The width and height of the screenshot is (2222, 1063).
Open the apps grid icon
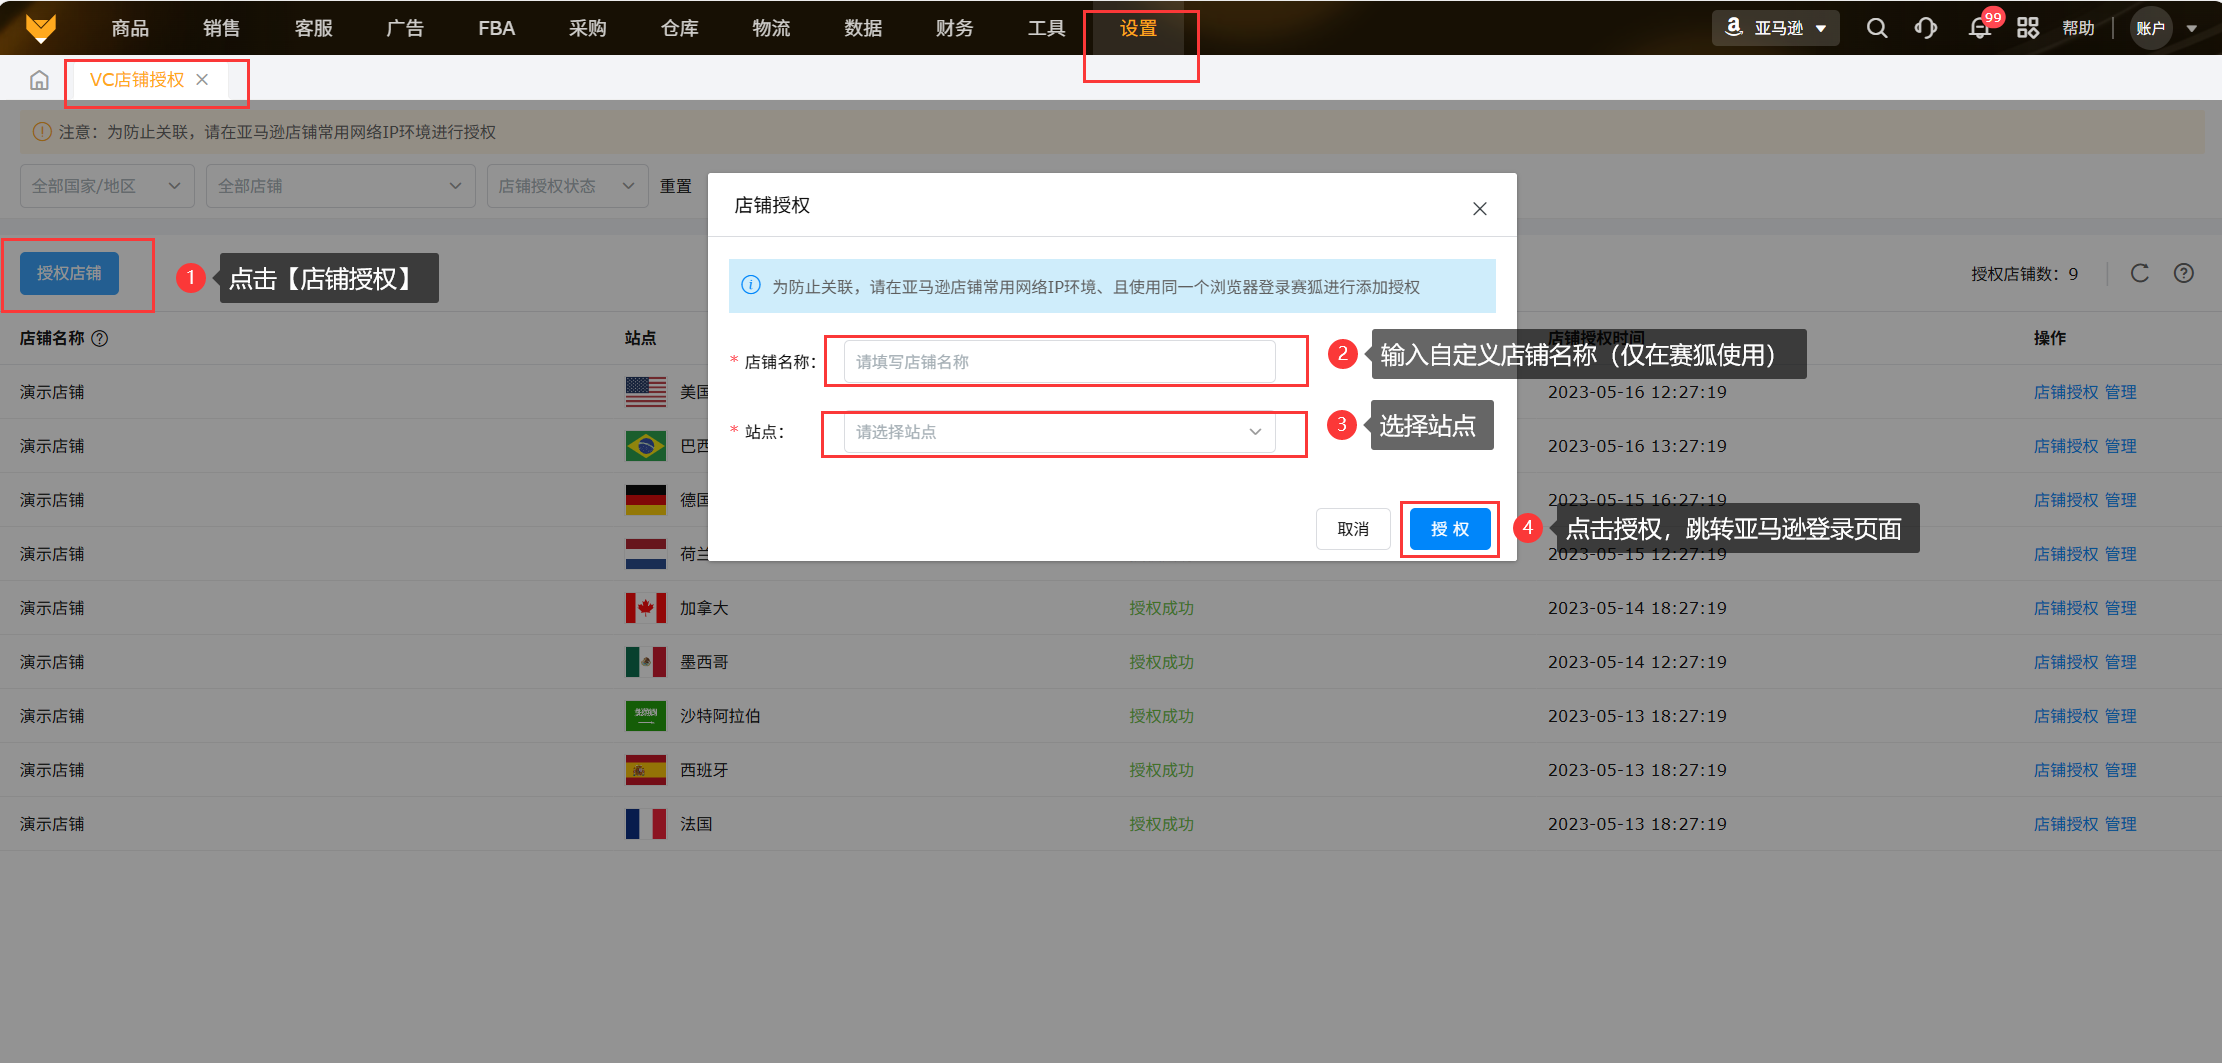[2028, 28]
